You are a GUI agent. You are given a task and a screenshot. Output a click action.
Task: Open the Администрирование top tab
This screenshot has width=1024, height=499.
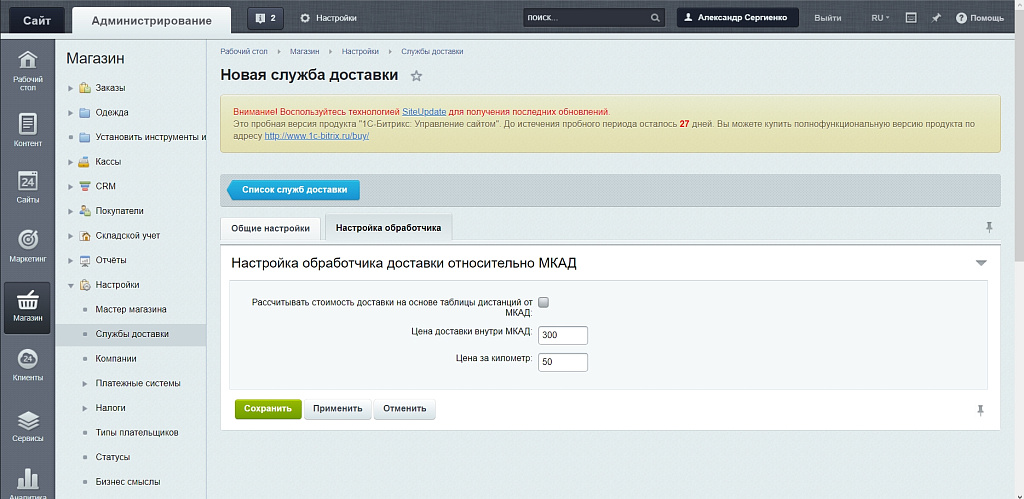pos(150,20)
